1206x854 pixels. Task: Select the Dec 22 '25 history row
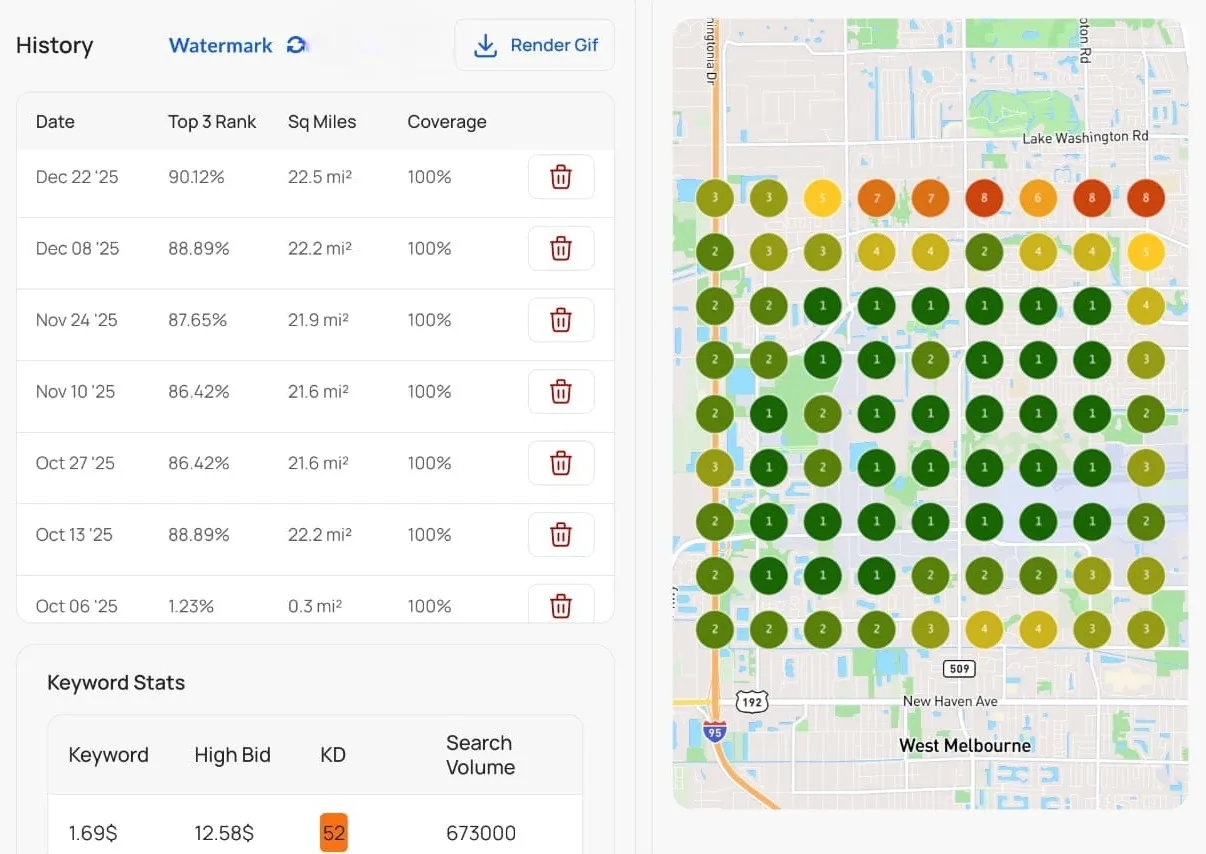point(315,177)
